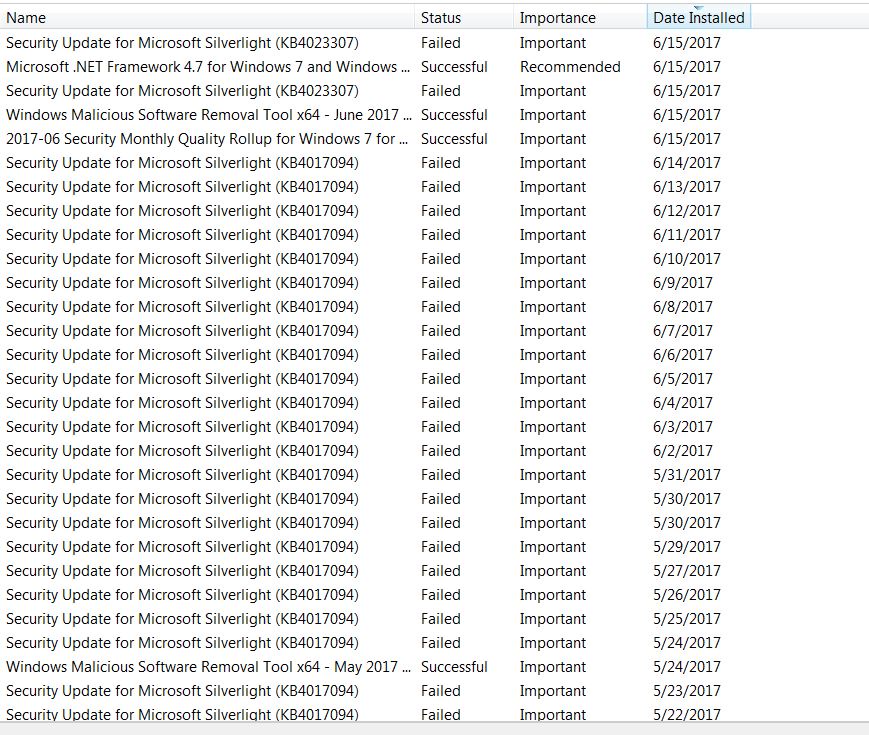The width and height of the screenshot is (869, 735).
Task: Click Successful status for the 2017-06 Quality Rollup
Action: (454, 139)
